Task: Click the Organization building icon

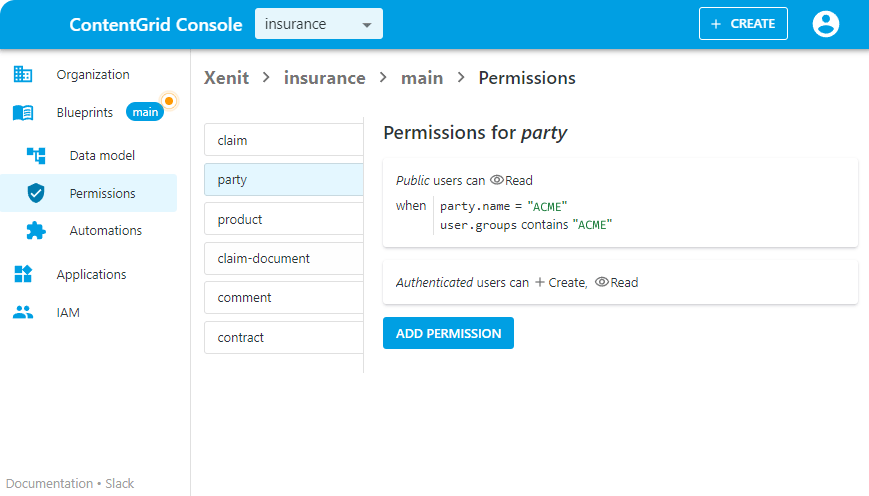Action: 23,74
